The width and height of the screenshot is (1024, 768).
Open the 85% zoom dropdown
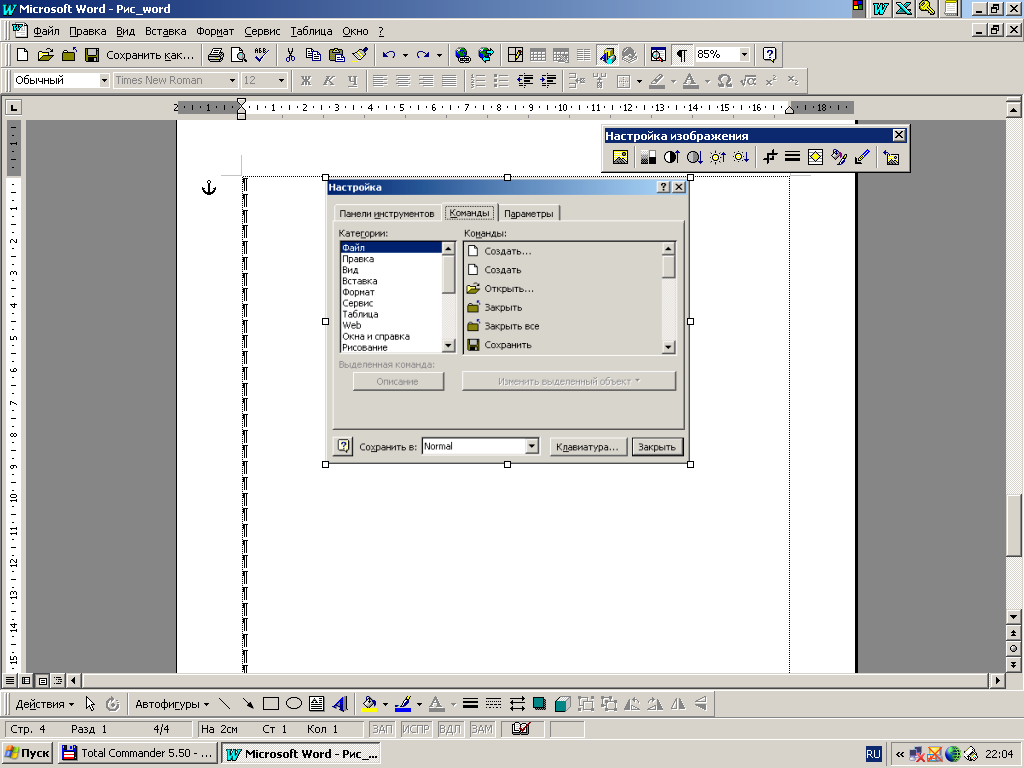coord(744,55)
